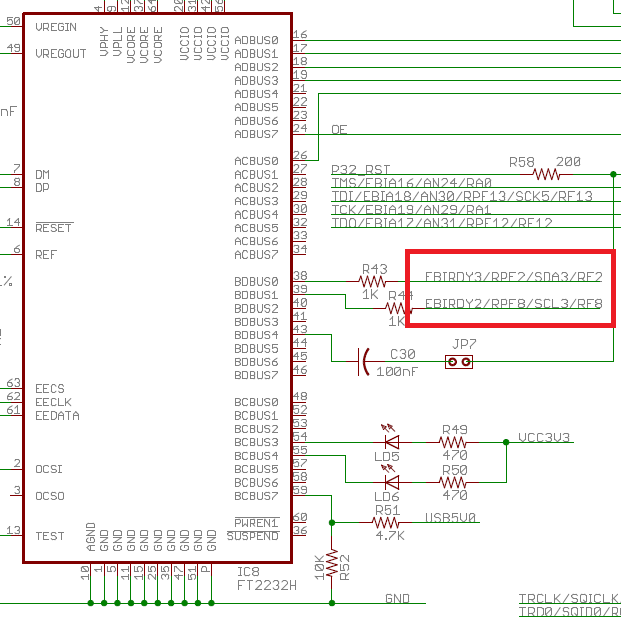Select the SUSPEND pin label

click(253, 536)
